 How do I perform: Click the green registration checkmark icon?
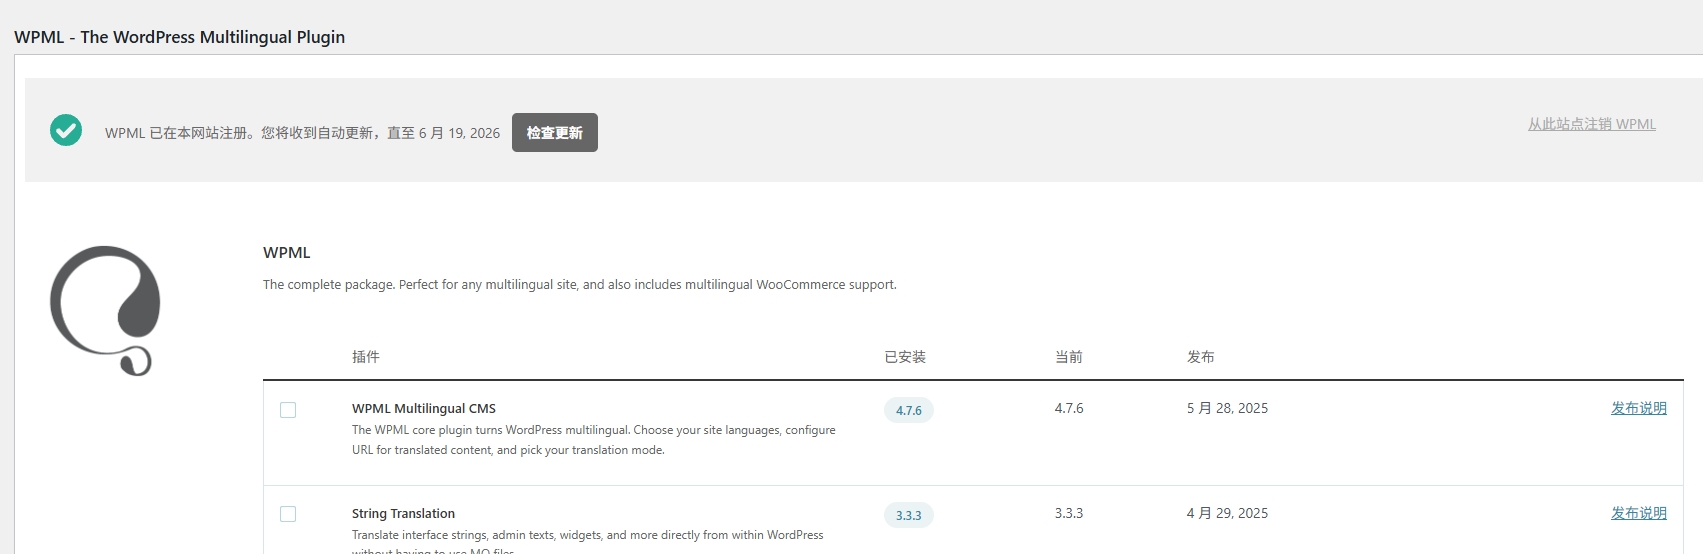coord(66,130)
